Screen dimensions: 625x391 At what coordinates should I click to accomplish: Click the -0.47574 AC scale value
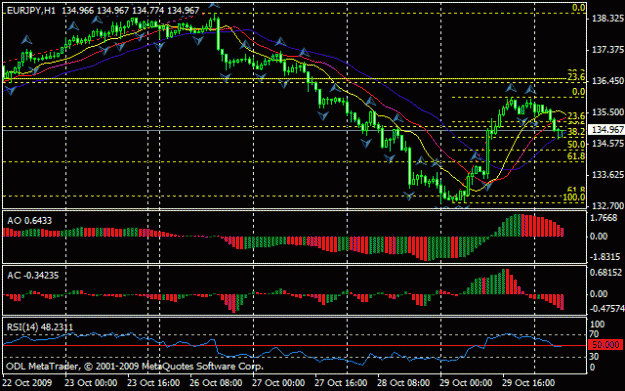pos(606,309)
